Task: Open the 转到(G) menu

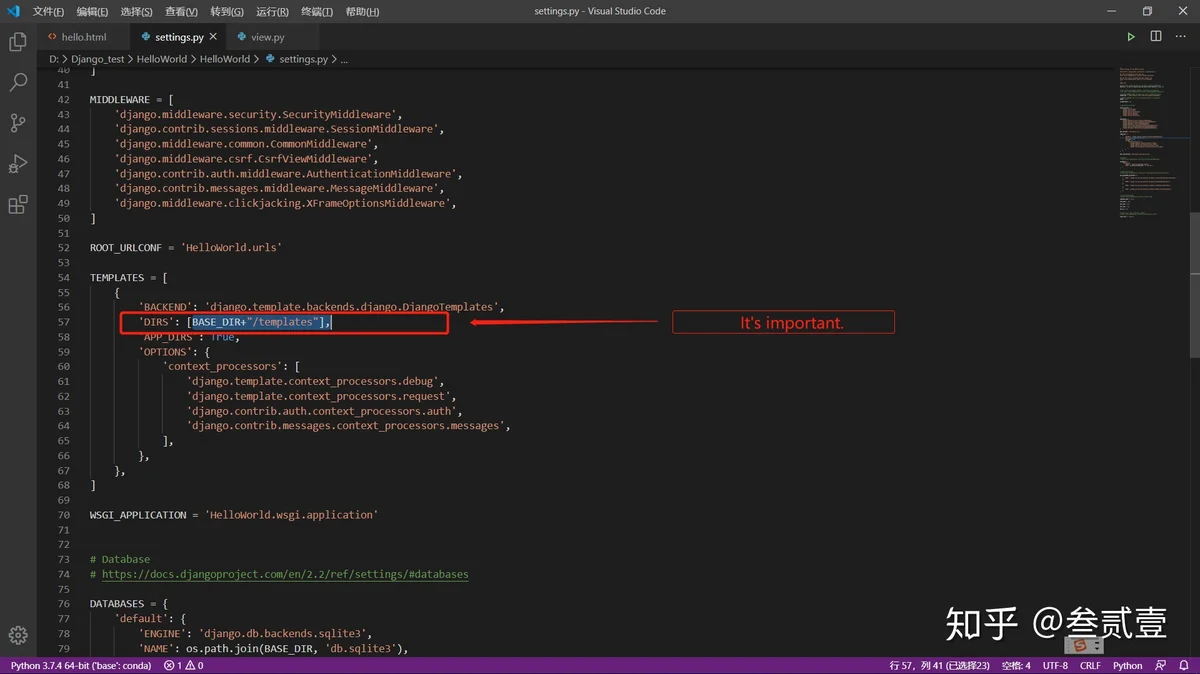Action: click(x=227, y=12)
